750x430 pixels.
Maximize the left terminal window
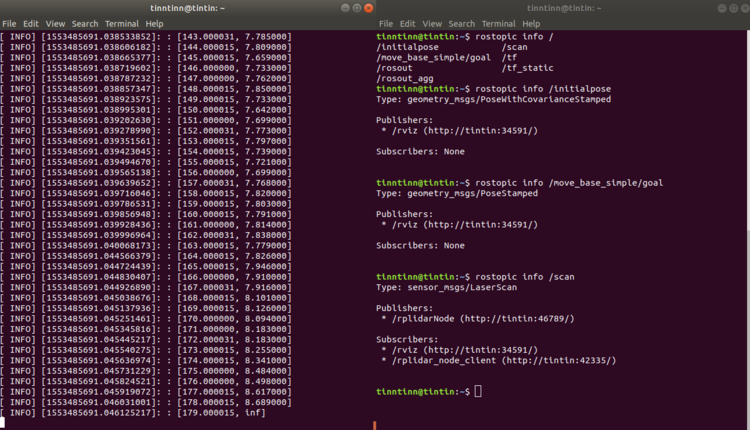pos(357,8)
